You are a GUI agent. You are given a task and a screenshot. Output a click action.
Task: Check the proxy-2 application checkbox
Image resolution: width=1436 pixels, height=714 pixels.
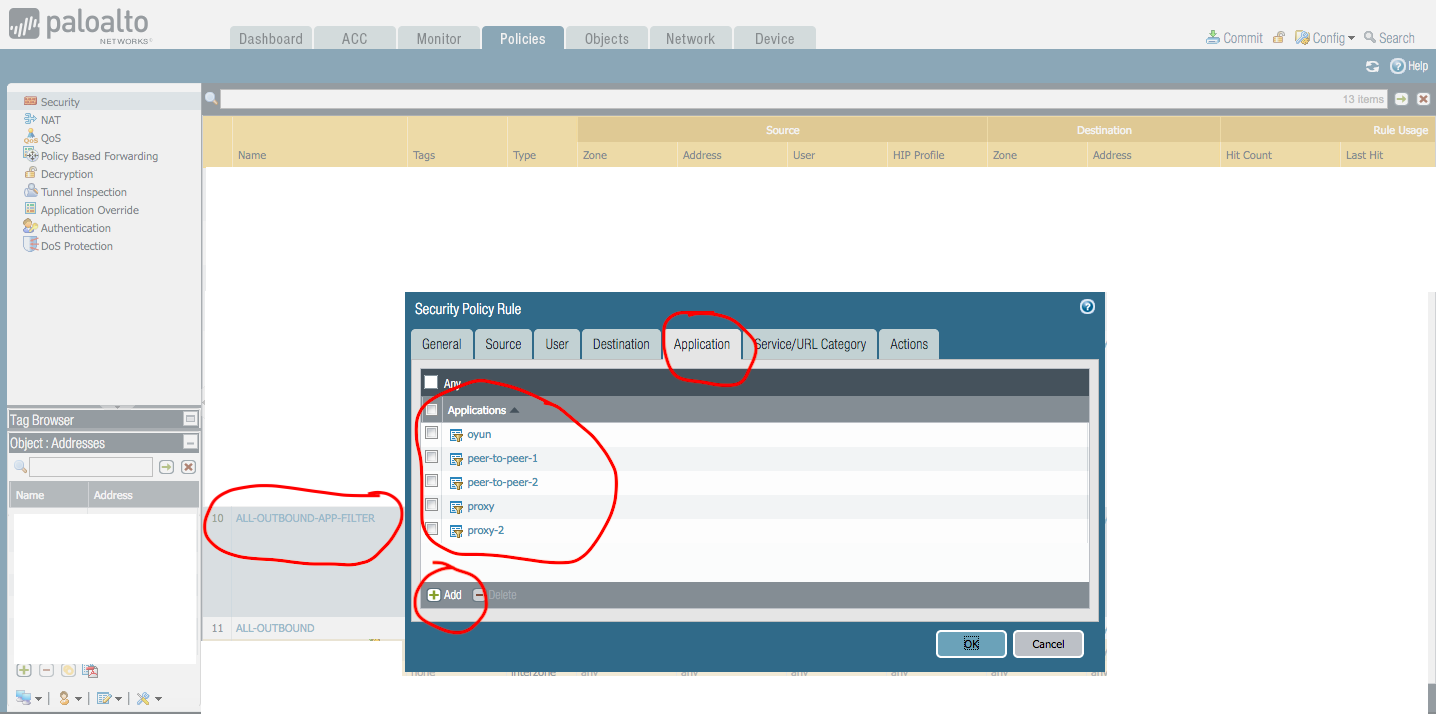tap(431, 529)
